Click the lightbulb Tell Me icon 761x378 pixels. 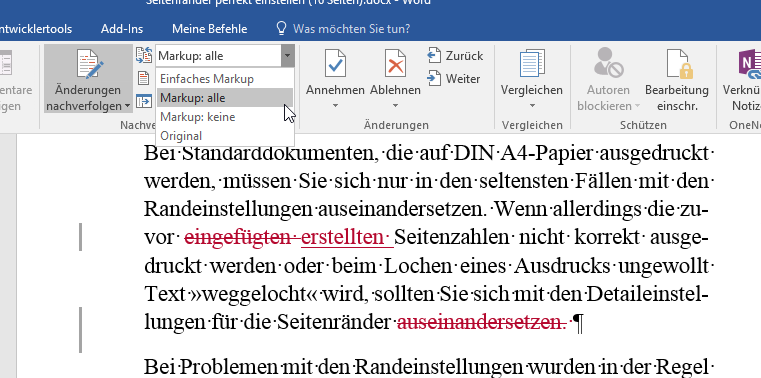point(281,29)
